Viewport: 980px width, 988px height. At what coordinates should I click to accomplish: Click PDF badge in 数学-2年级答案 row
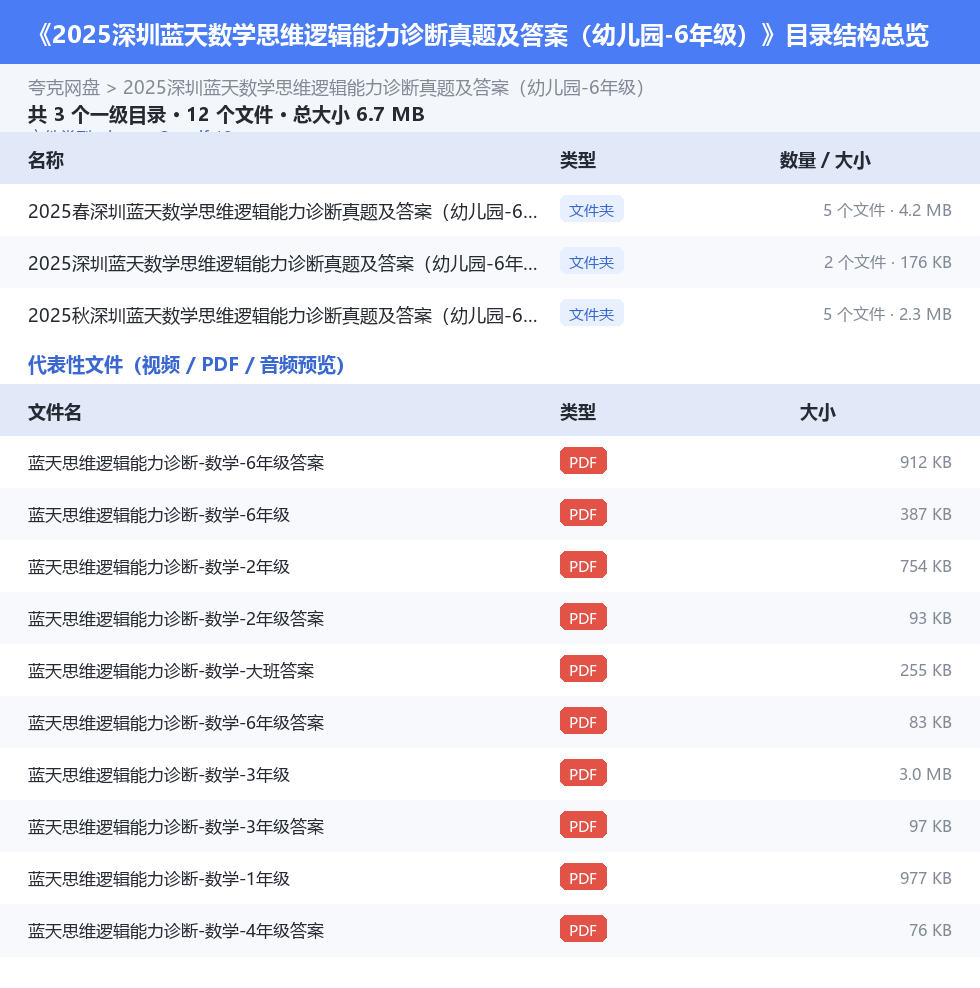point(583,618)
